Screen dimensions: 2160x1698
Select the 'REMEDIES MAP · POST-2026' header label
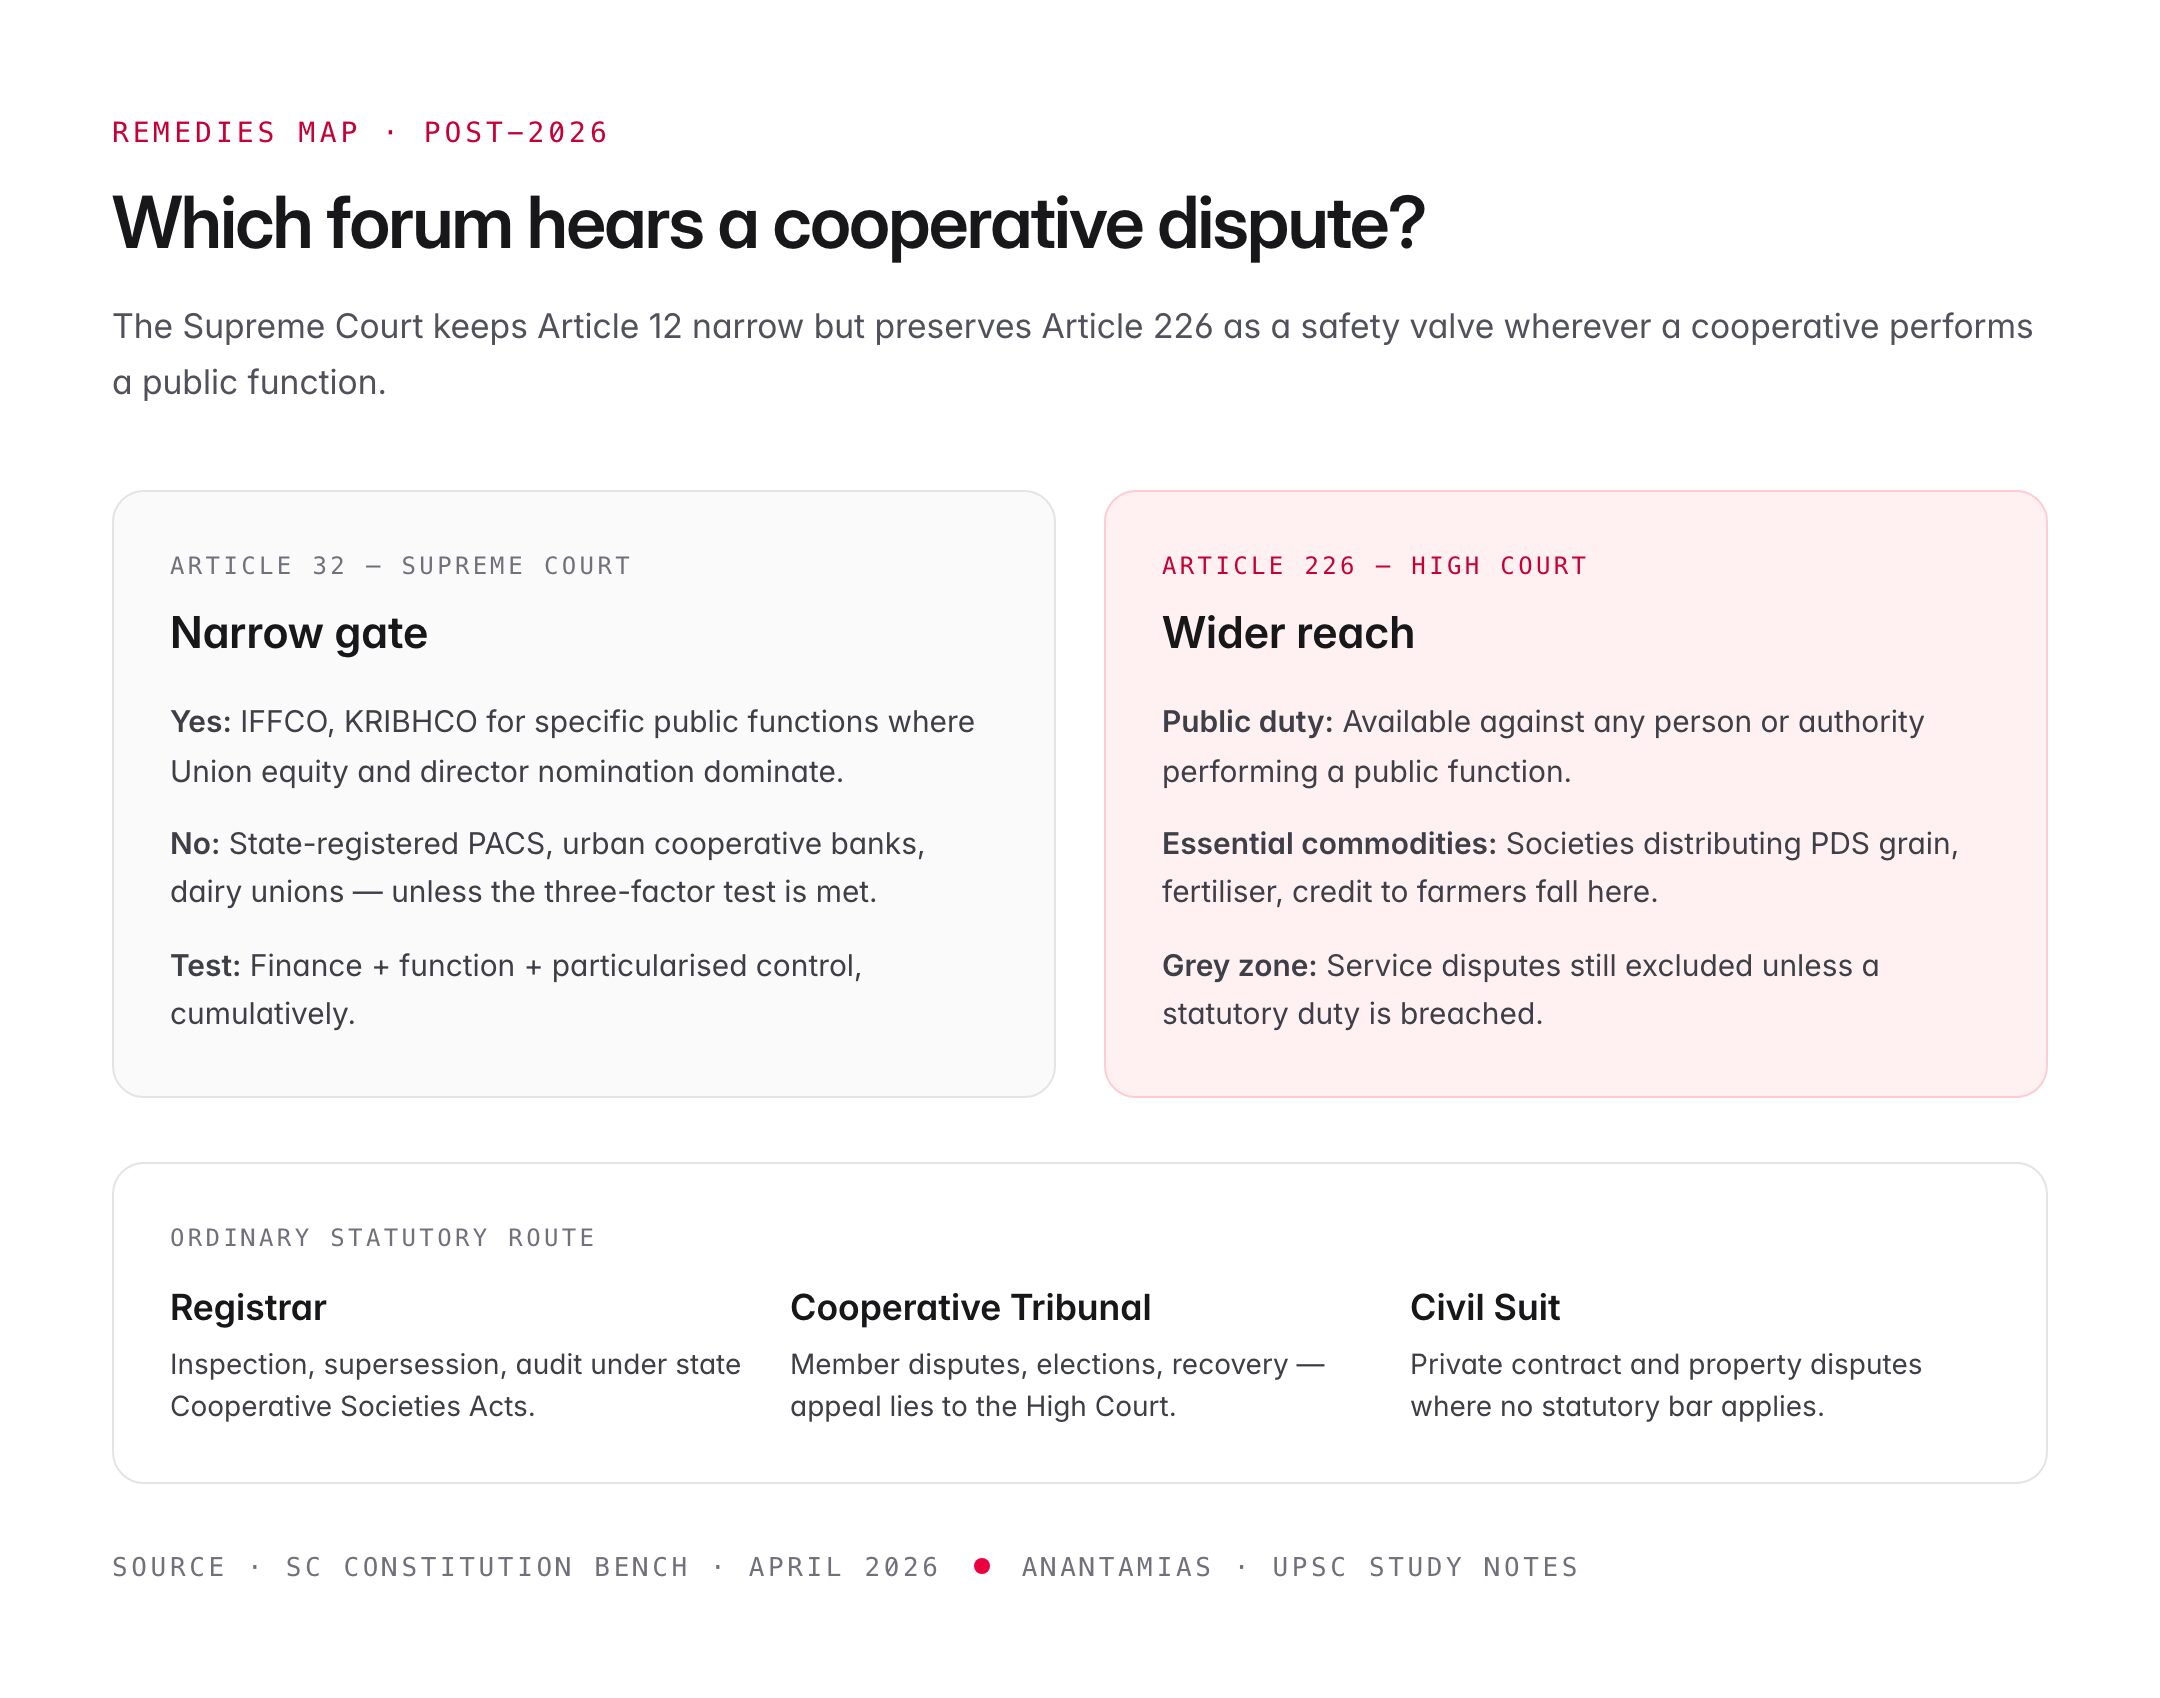click(x=360, y=132)
